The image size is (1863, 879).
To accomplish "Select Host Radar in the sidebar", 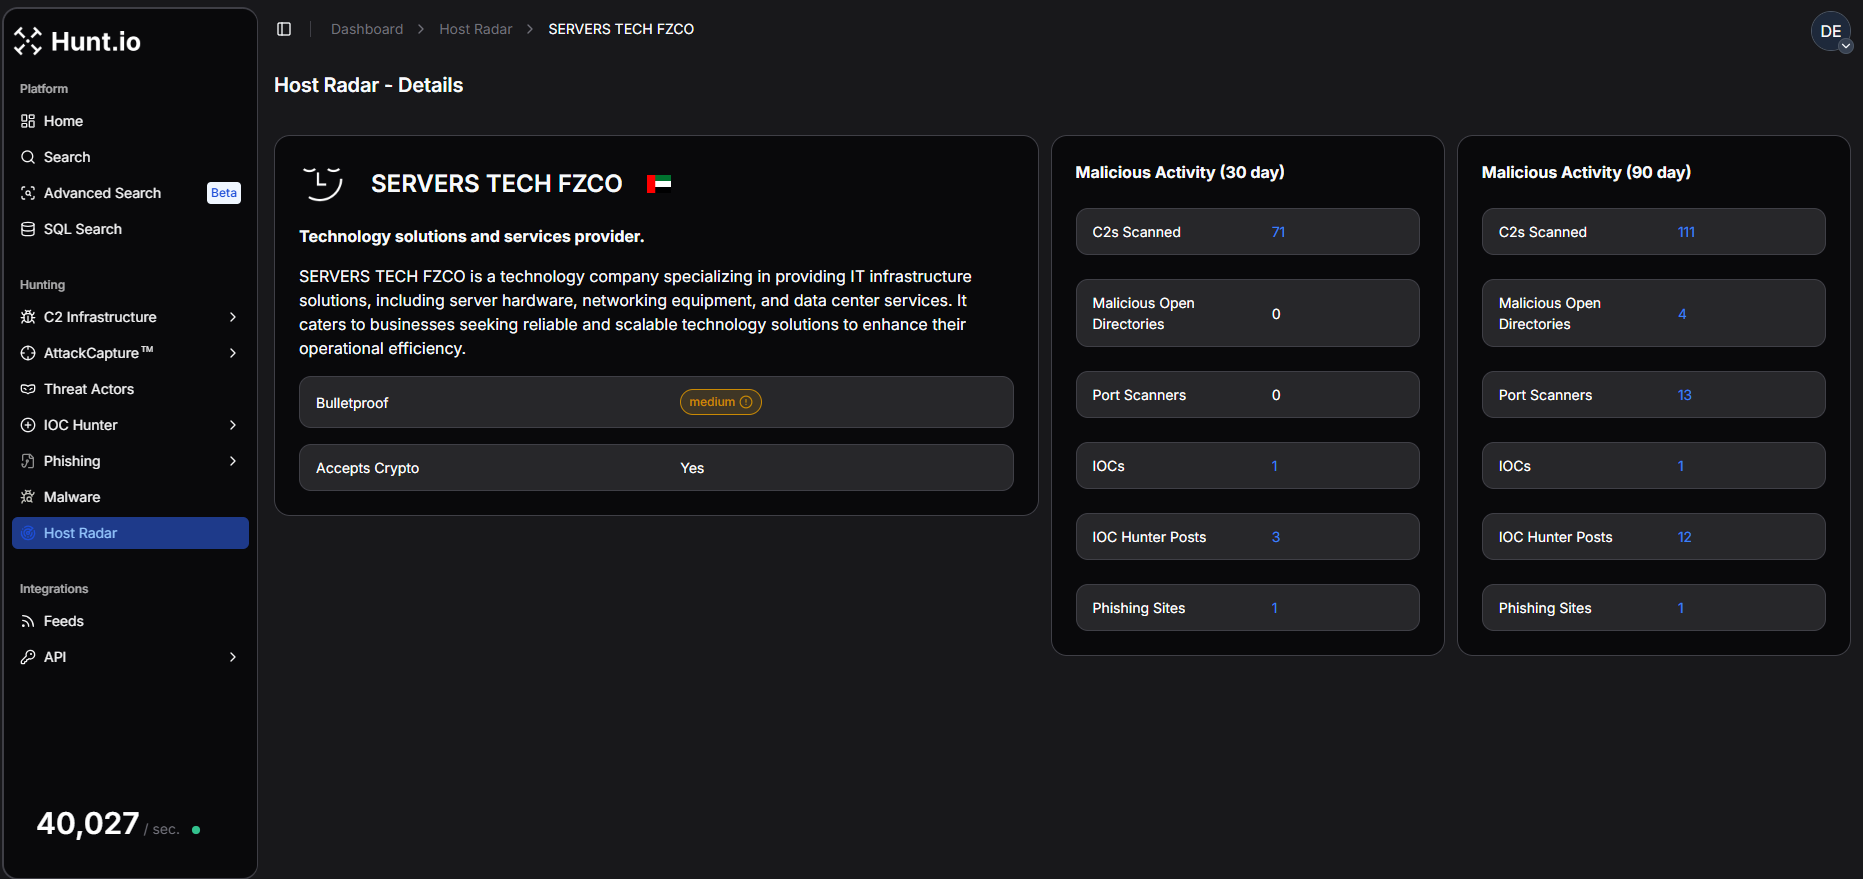I will point(130,533).
